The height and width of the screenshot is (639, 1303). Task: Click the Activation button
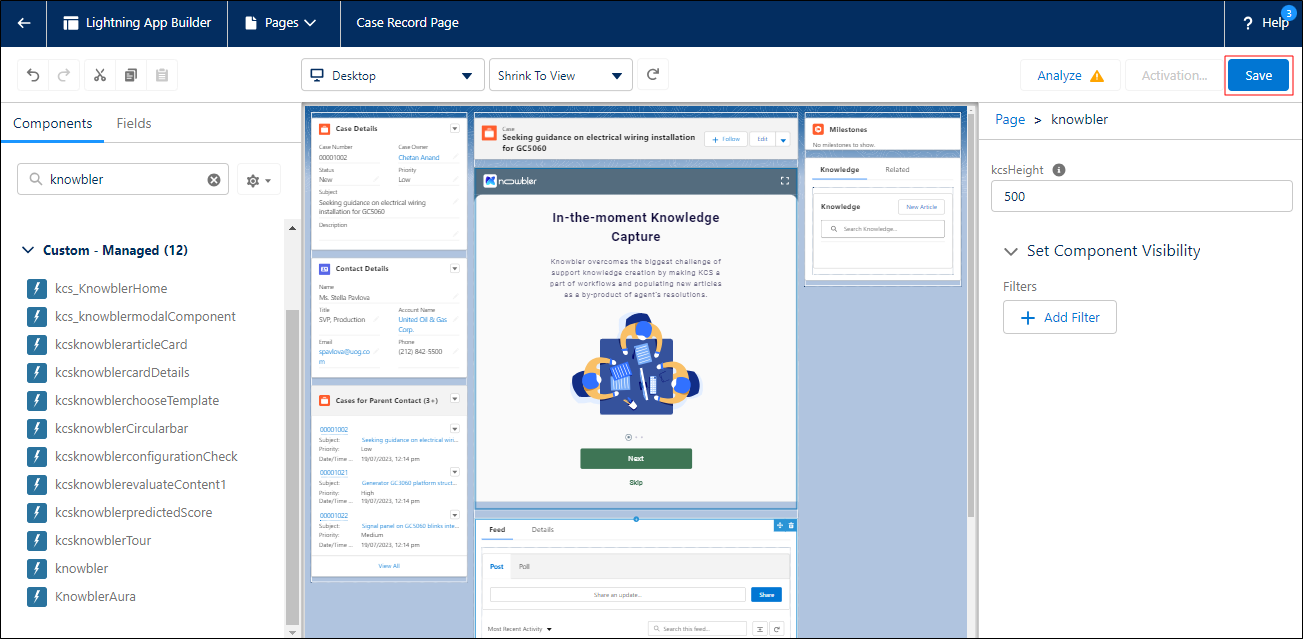click(1174, 75)
